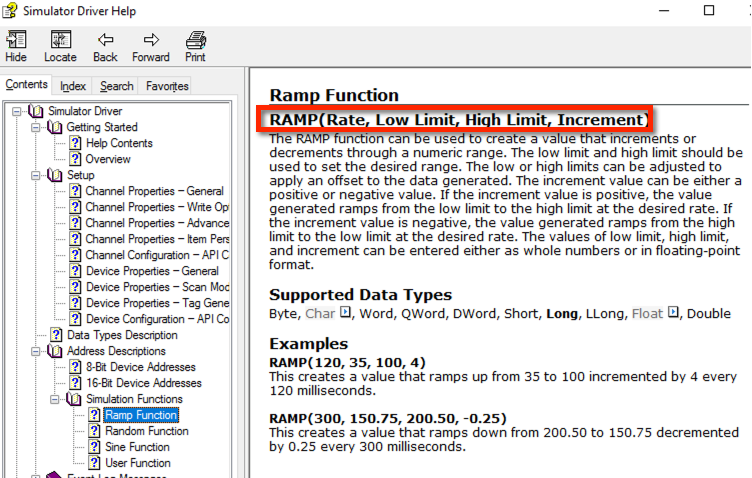
Task: Open the Float data type link
Action: [x=647, y=314]
